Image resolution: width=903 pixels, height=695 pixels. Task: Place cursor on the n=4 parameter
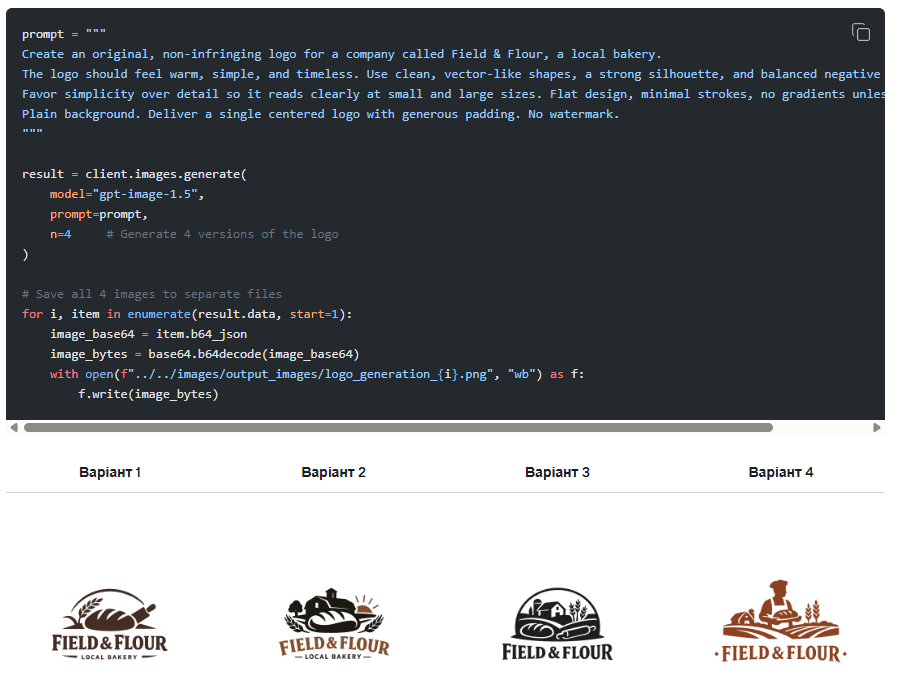click(x=61, y=234)
